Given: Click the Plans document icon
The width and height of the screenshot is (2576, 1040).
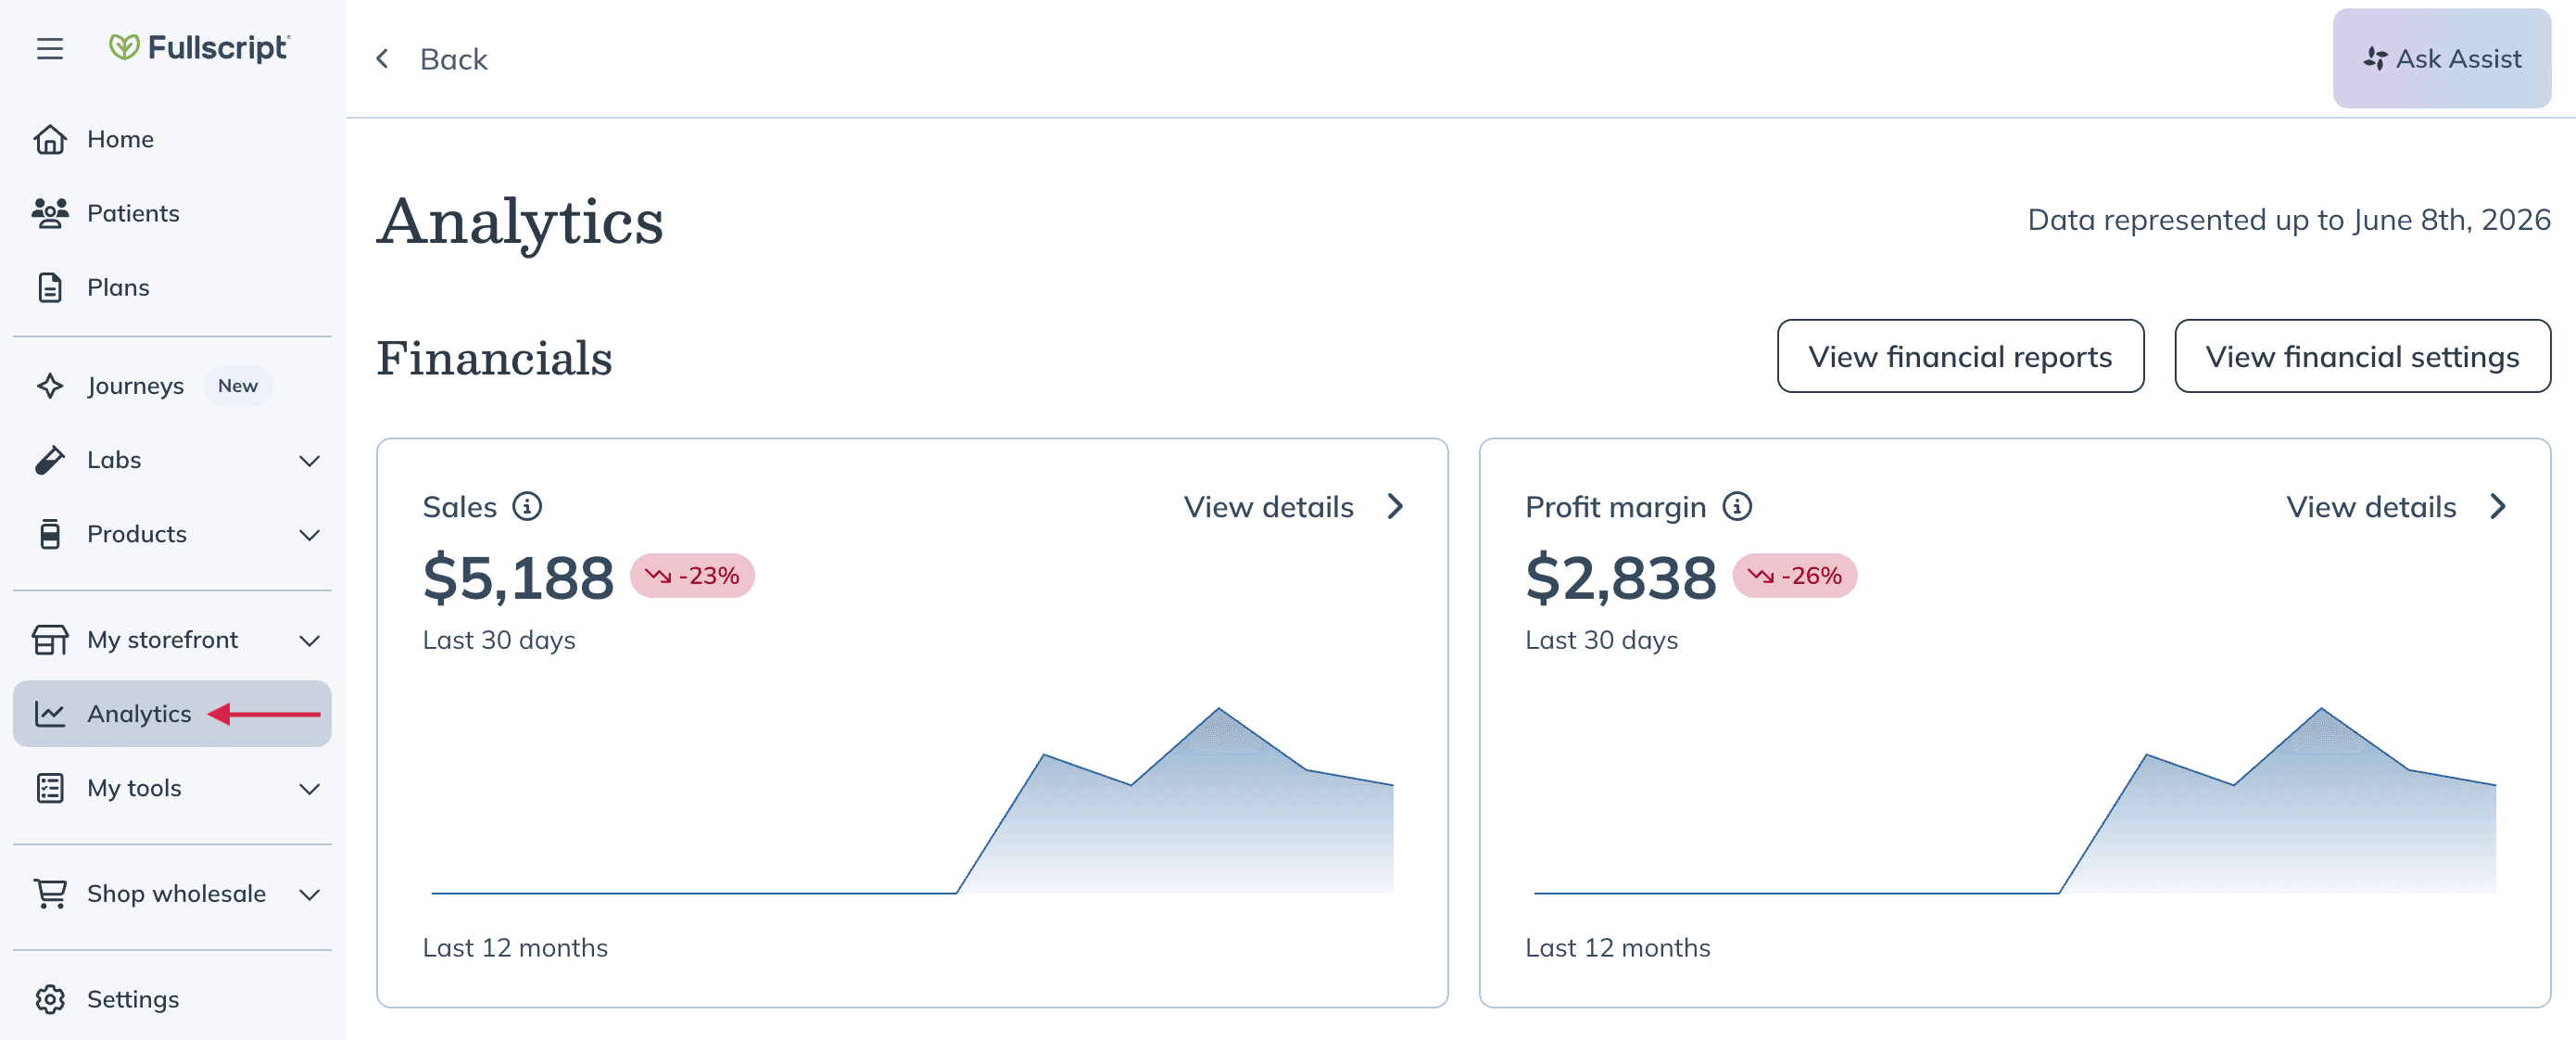Looking at the screenshot, I should [50, 287].
